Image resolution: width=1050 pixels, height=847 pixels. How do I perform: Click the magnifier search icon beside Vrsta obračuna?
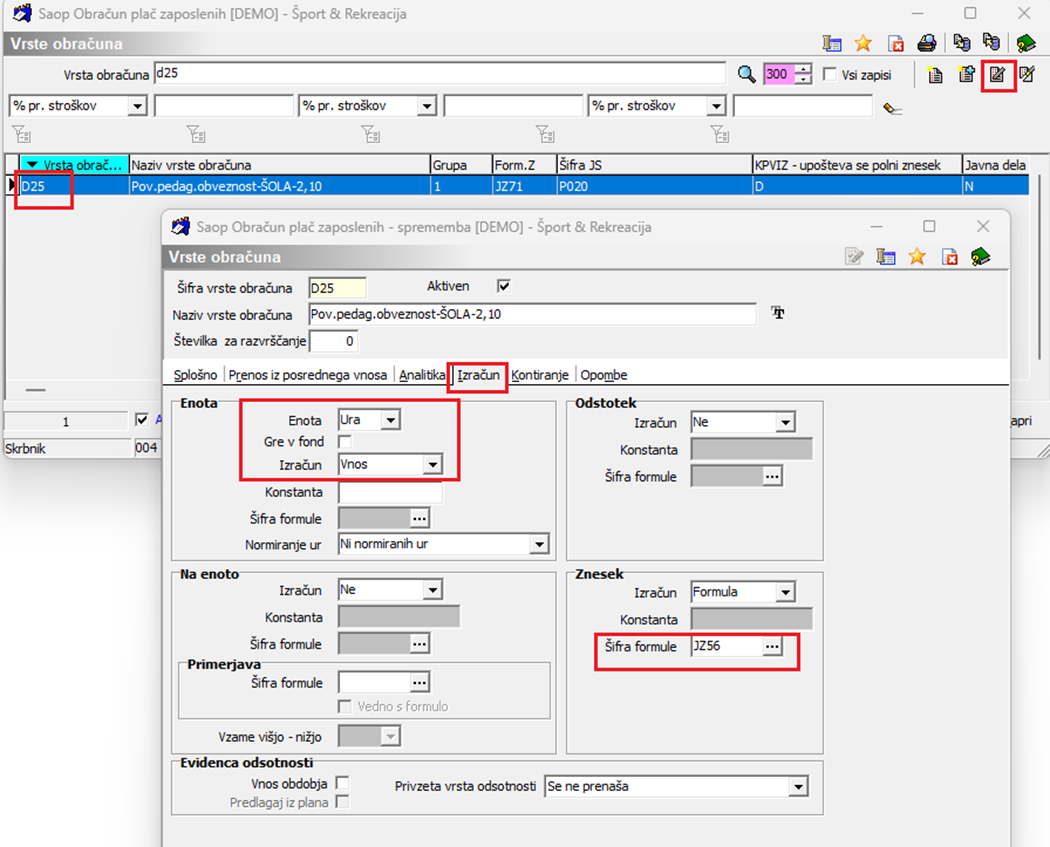tap(746, 75)
